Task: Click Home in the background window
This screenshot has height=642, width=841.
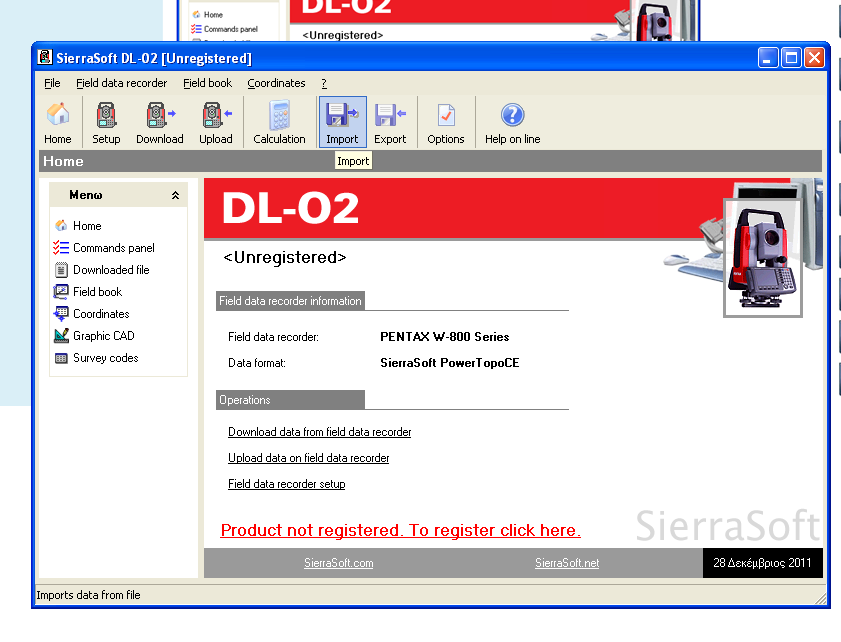Action: coord(208,14)
